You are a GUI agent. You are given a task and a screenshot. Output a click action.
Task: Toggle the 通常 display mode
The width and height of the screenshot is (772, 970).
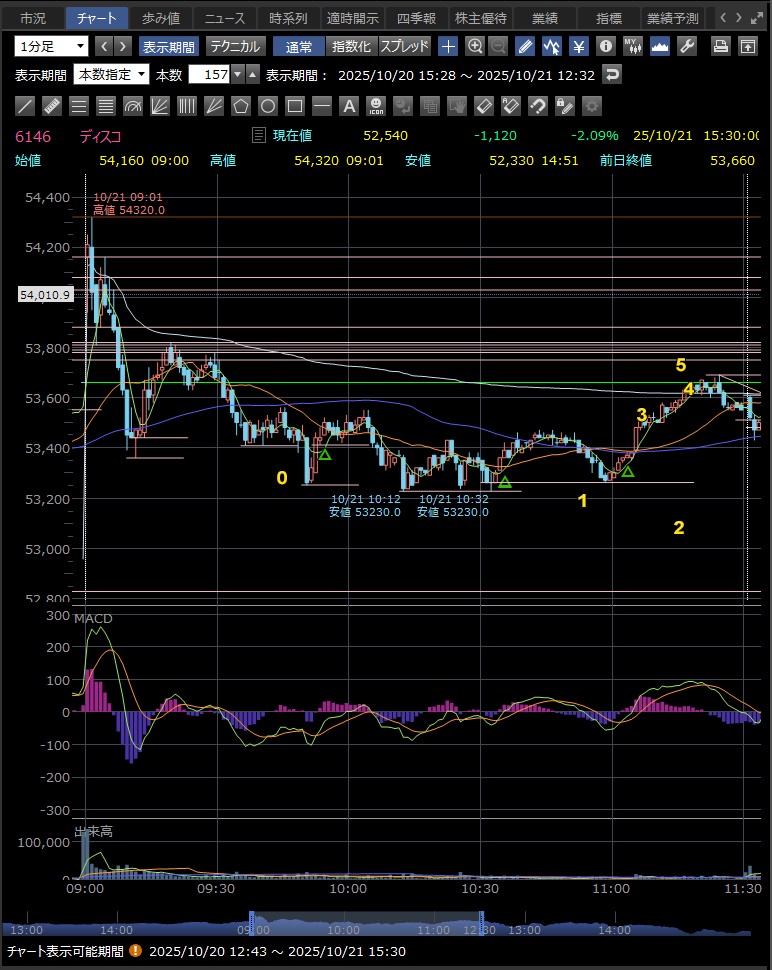[299, 46]
